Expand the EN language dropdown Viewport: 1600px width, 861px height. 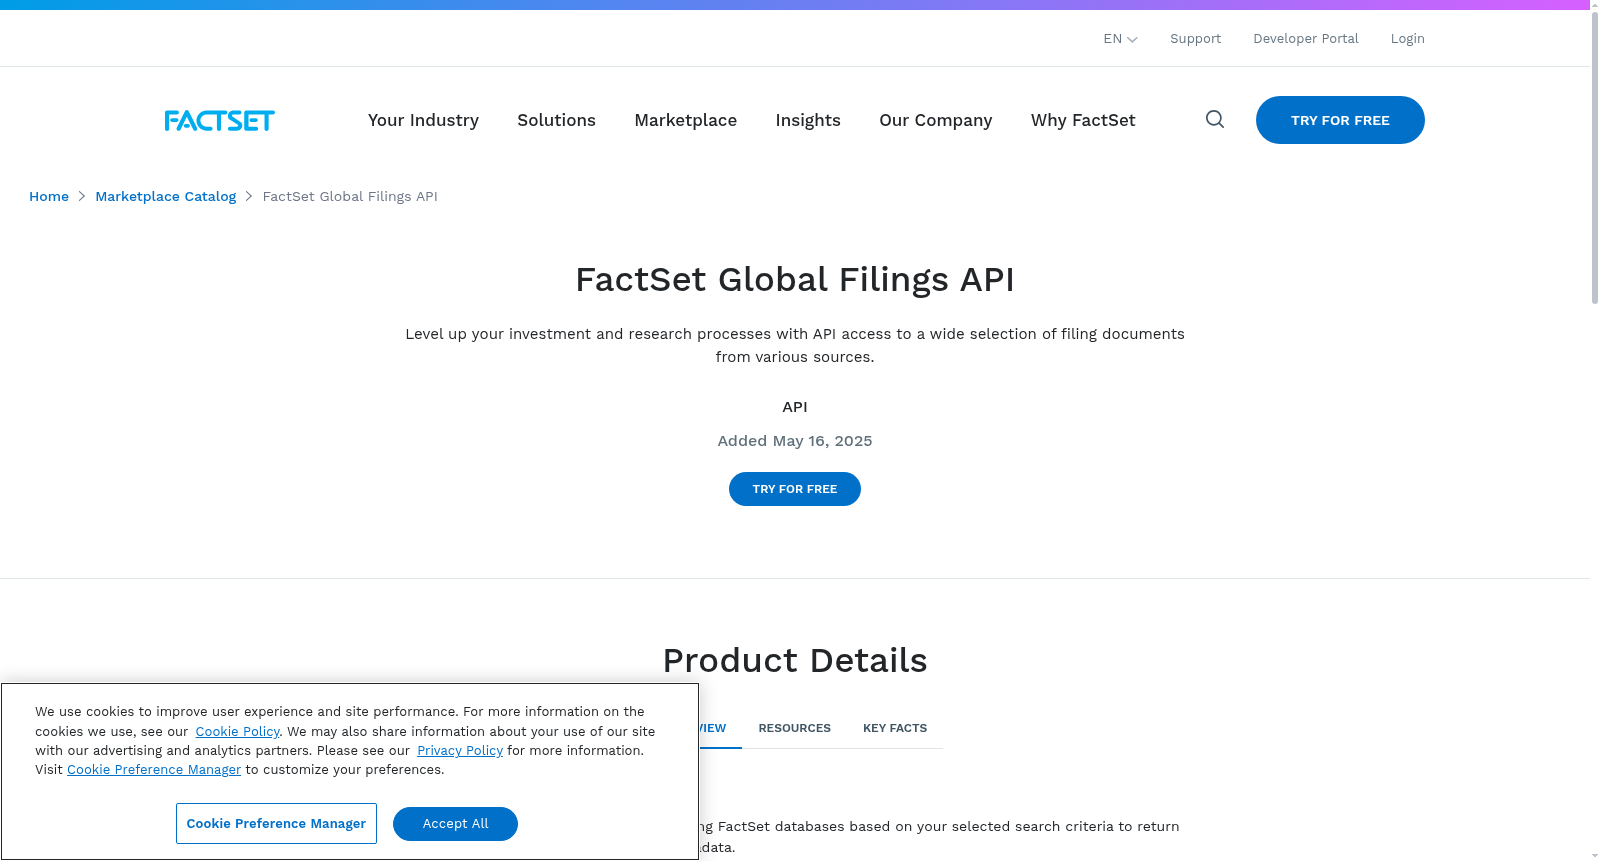coord(1120,39)
